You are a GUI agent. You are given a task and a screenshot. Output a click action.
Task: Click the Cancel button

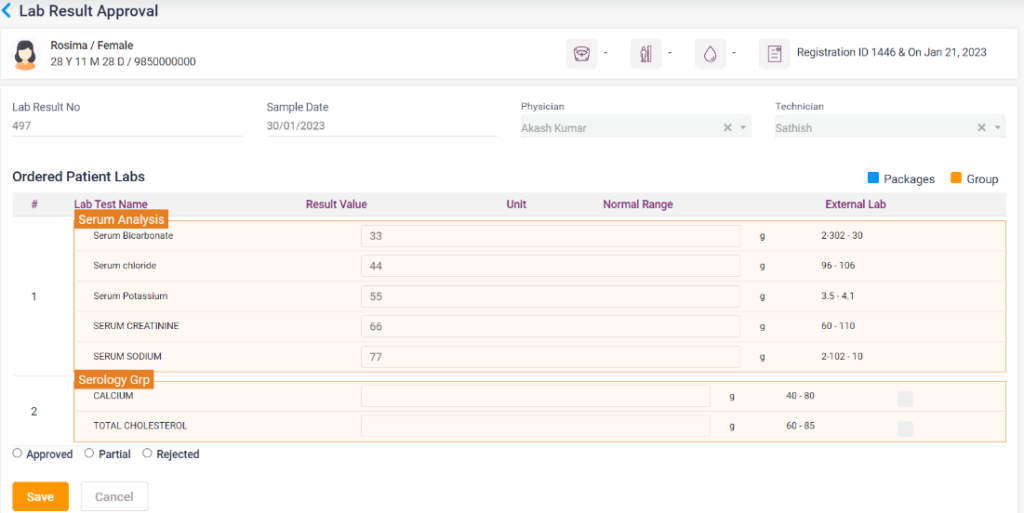(114, 497)
